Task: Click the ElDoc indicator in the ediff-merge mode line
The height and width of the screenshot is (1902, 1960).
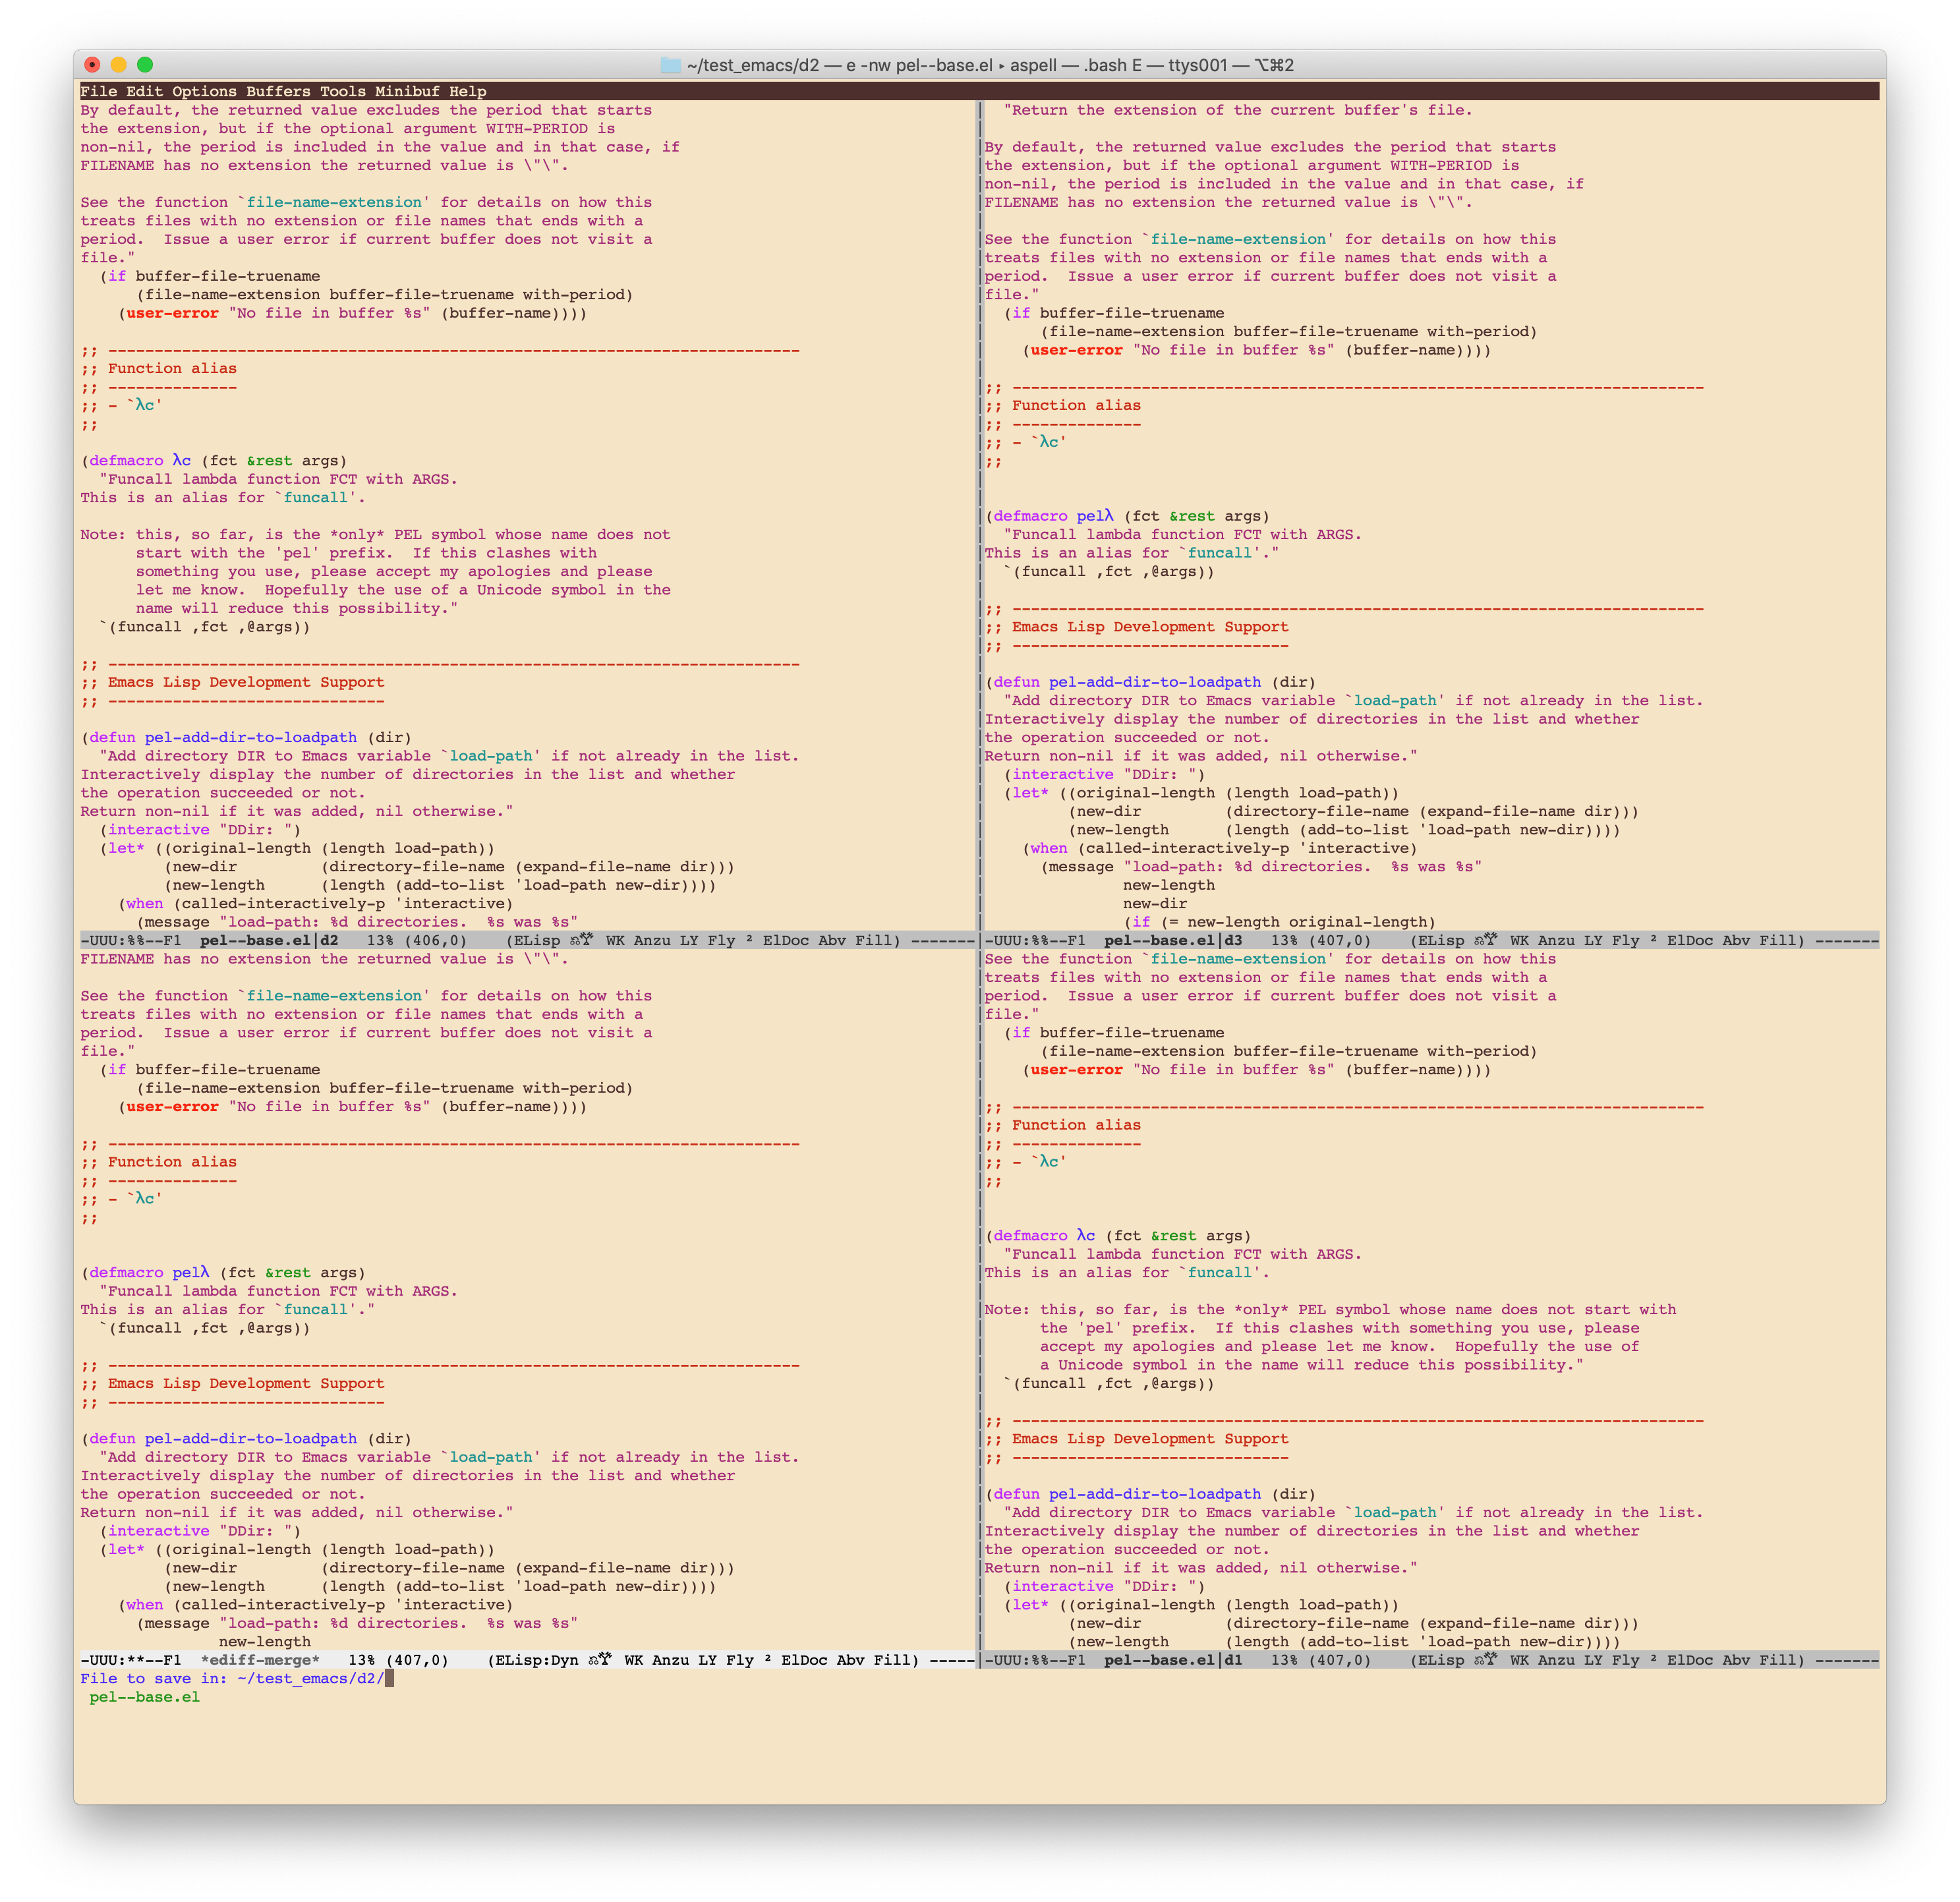Action: click(804, 1660)
